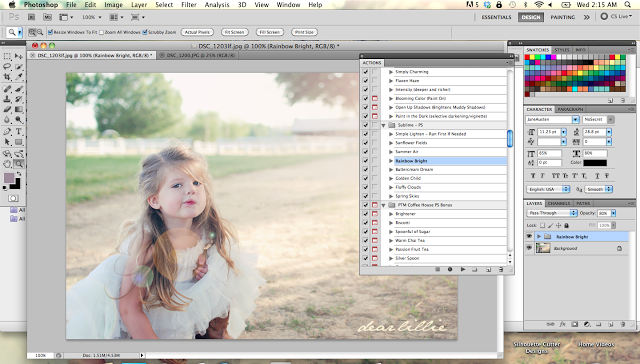Select the Crop tool

coord(7,77)
